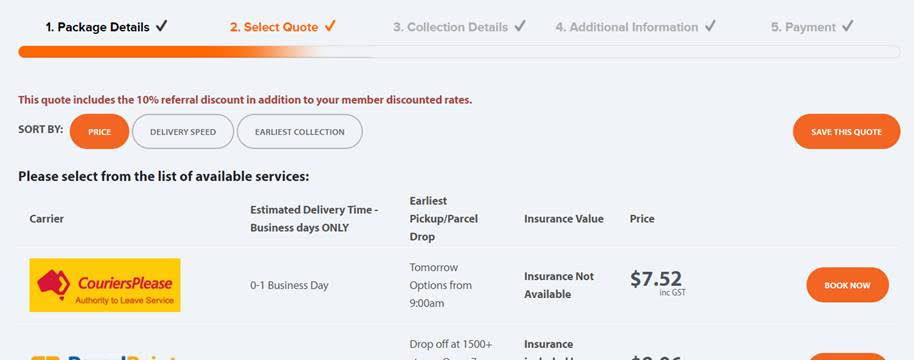
Task: Go to the Package Details step
Action: 98,27
